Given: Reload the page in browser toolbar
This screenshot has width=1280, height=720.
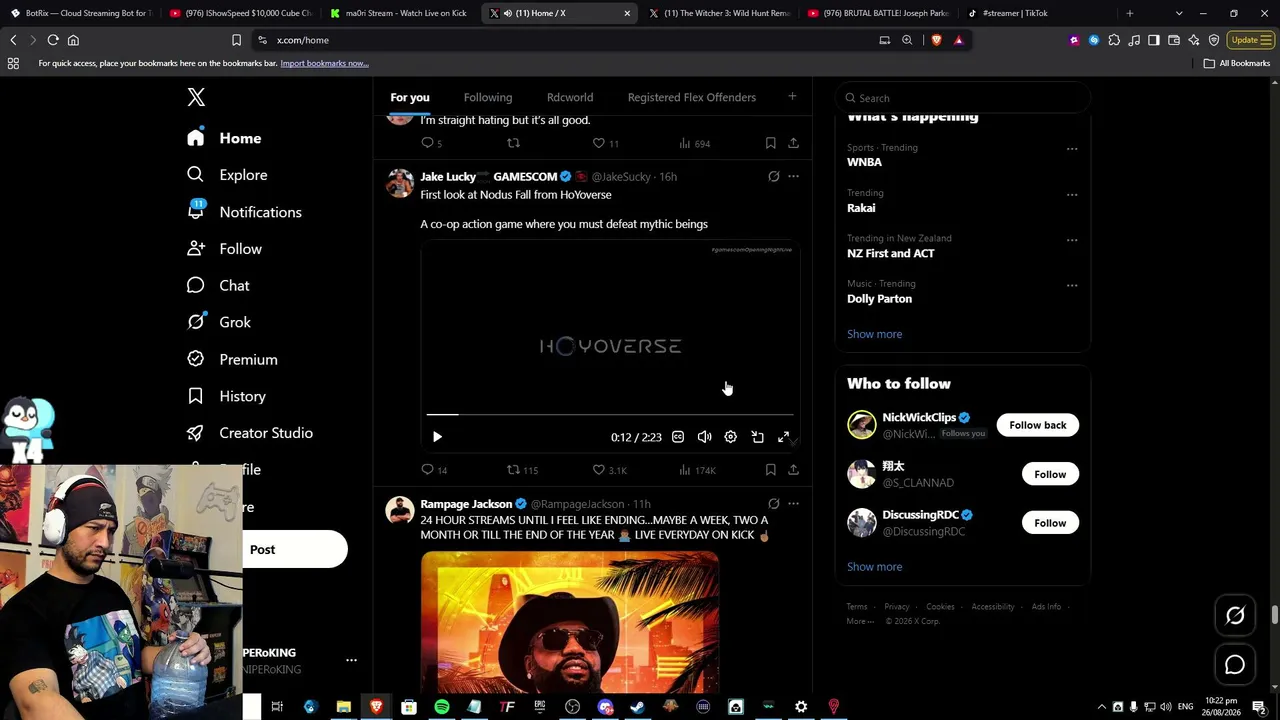Looking at the screenshot, I should point(53,40).
